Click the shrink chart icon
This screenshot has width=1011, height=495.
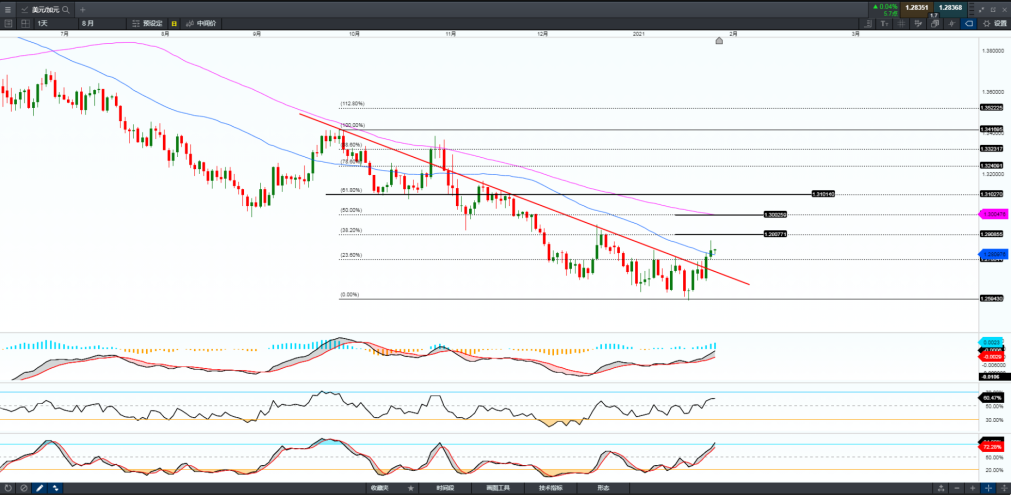(981, 10)
